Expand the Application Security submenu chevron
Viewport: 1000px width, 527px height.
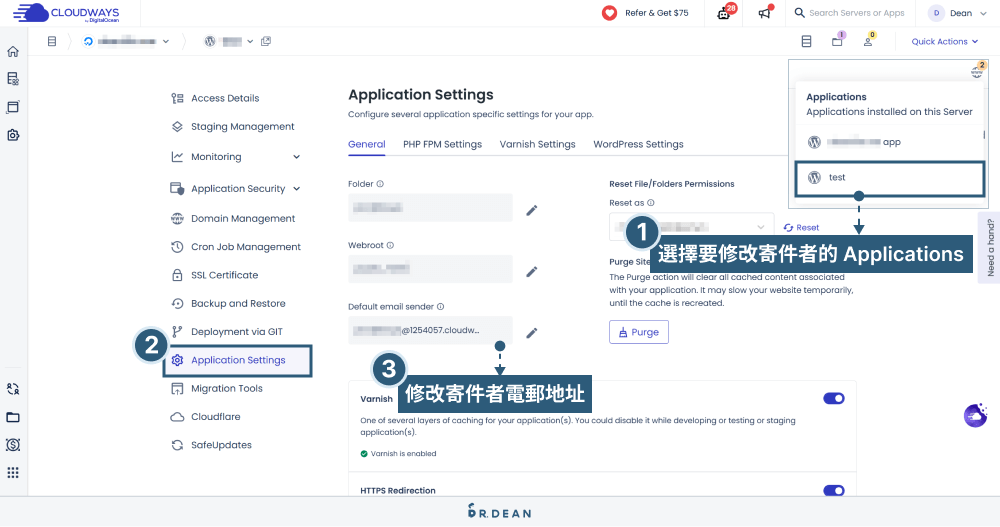pos(297,189)
